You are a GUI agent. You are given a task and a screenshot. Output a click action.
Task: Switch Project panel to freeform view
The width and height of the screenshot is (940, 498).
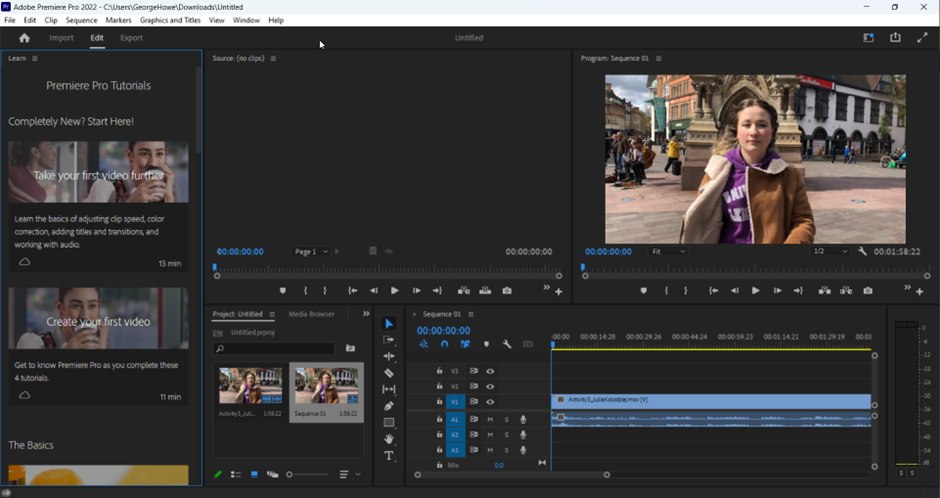tap(272, 474)
